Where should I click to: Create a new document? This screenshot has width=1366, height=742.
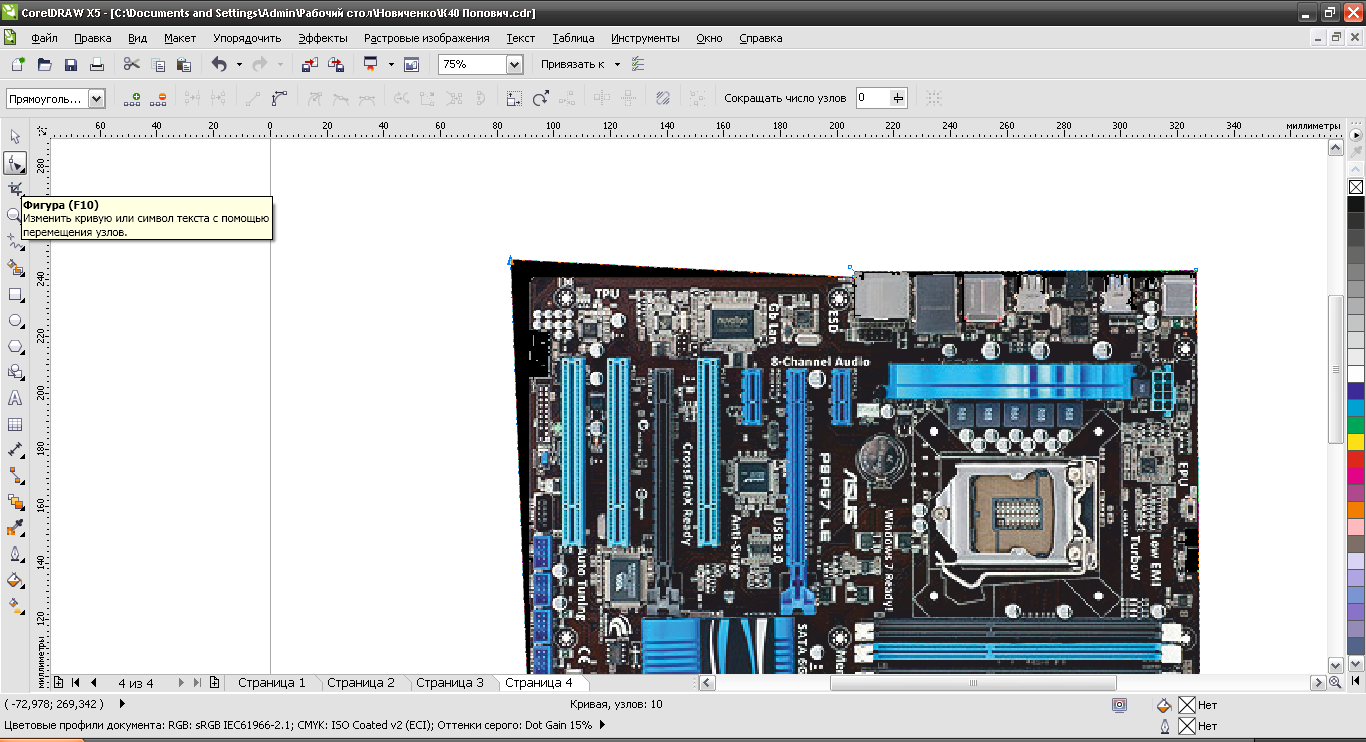[17, 64]
